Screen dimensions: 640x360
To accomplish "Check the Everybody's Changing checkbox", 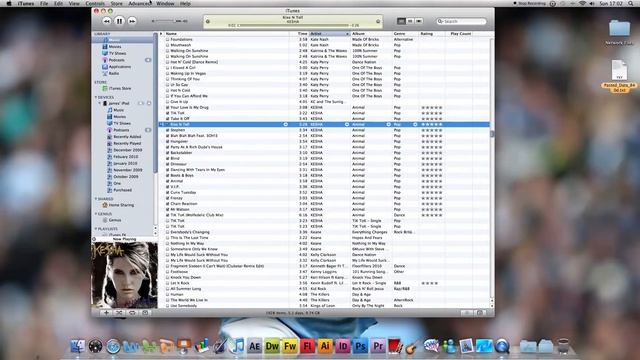I will 167,232.
